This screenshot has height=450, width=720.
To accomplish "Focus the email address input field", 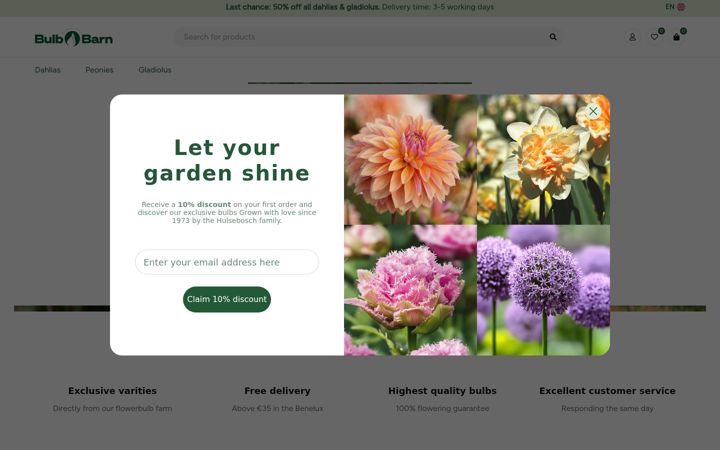I will click(x=227, y=262).
